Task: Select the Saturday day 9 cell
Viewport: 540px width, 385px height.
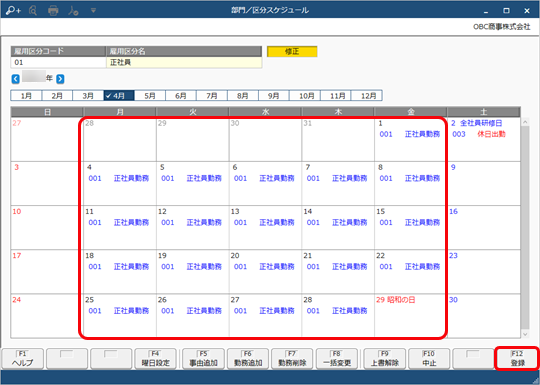Action: 484,184
